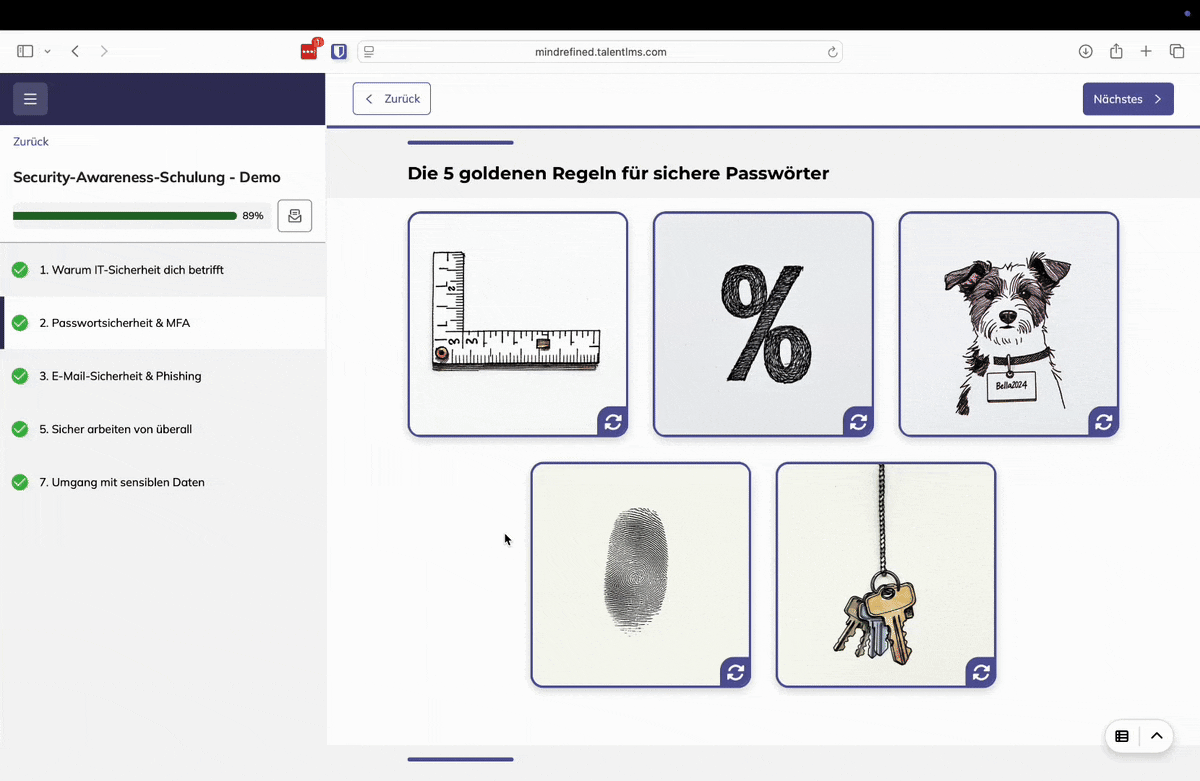
Task: Open the Safari sidebar dropdown arrow
Action: tap(47, 52)
